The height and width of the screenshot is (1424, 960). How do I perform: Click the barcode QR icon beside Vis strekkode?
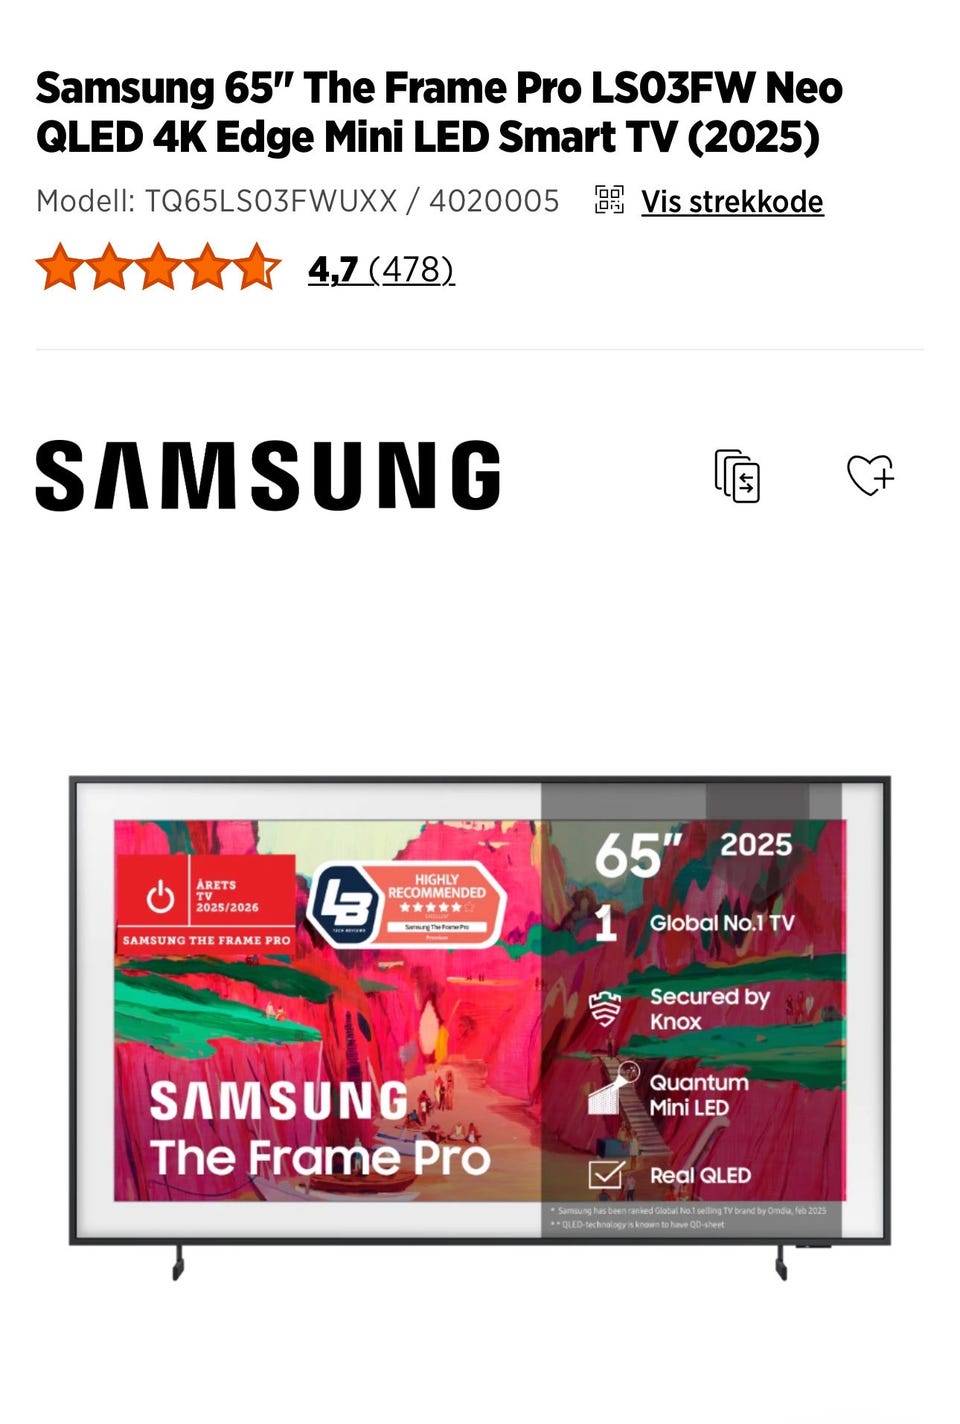coord(609,200)
